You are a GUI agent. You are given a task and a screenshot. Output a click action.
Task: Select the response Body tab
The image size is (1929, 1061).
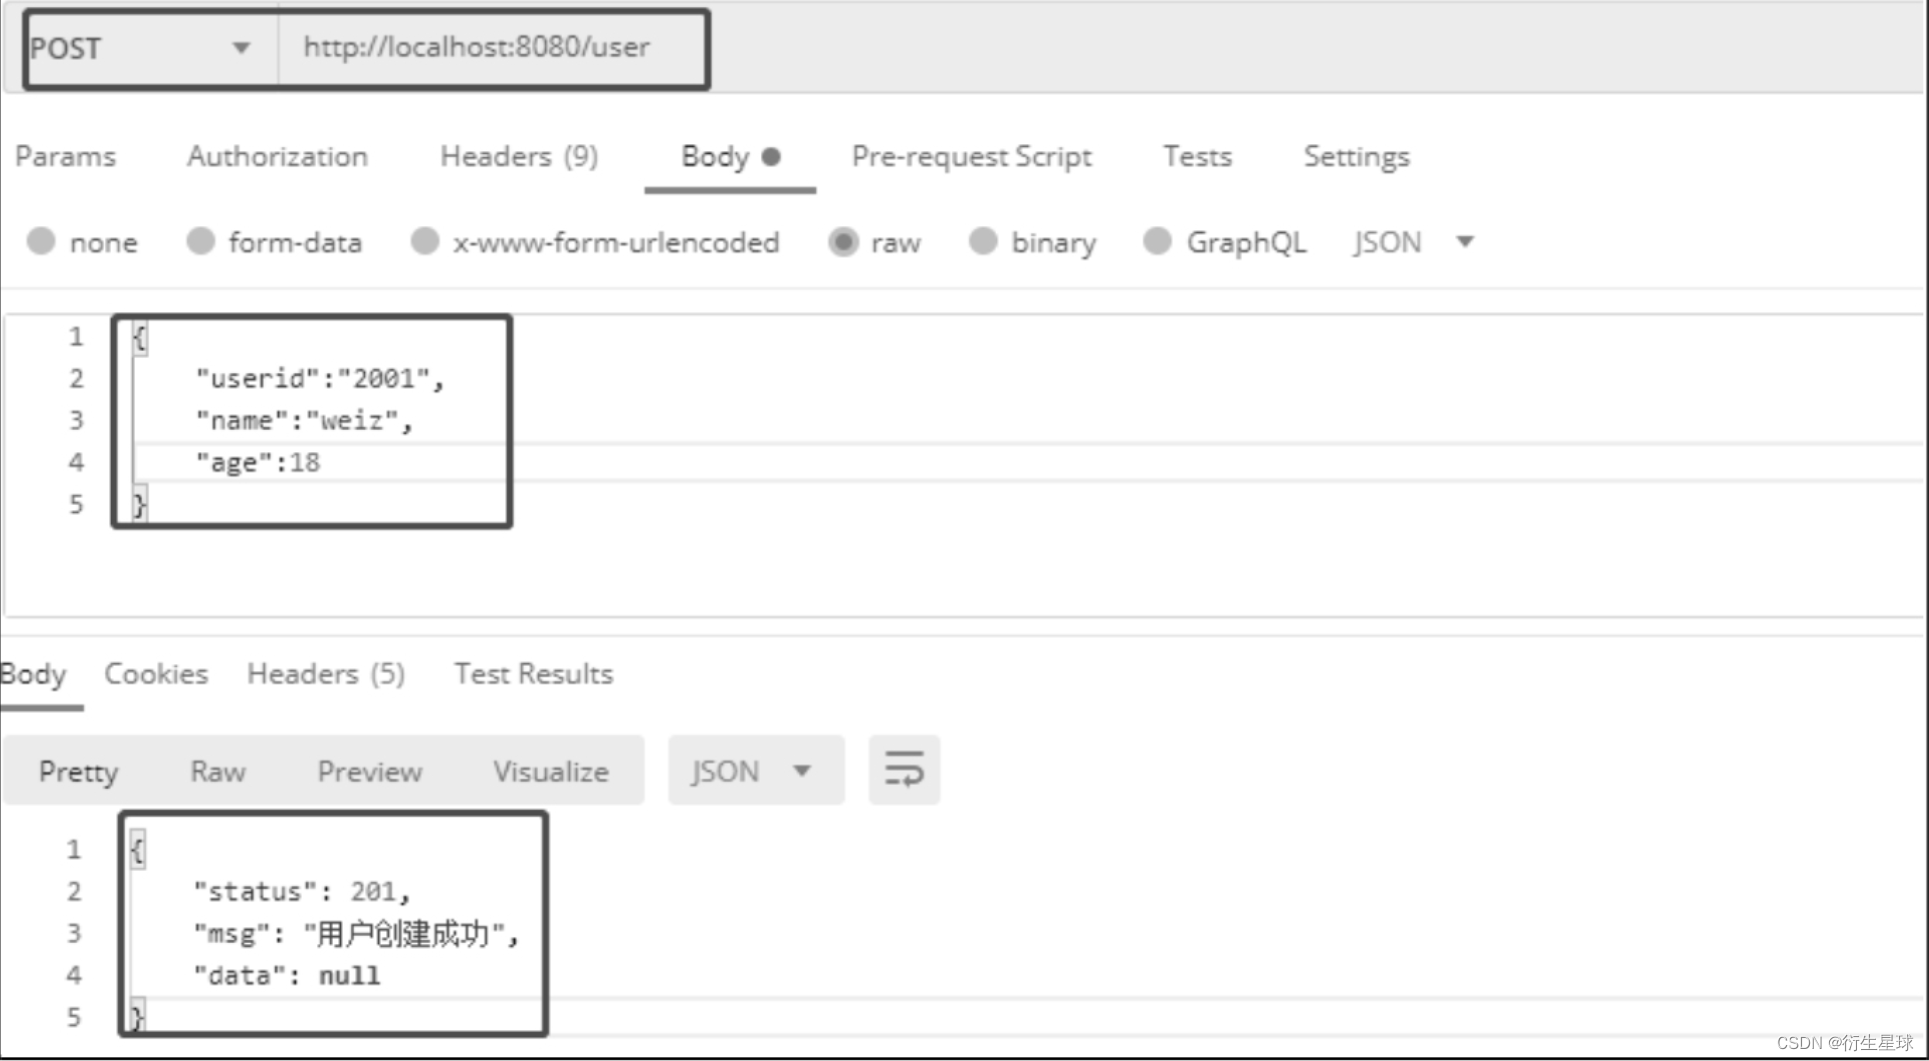point(34,674)
